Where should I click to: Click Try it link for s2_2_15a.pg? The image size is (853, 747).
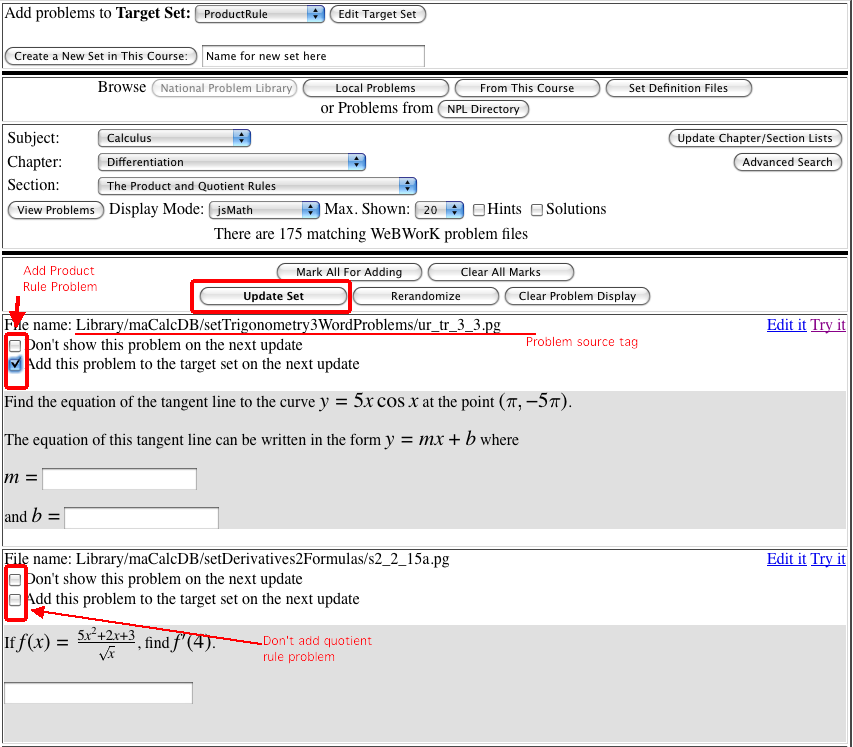[828, 559]
